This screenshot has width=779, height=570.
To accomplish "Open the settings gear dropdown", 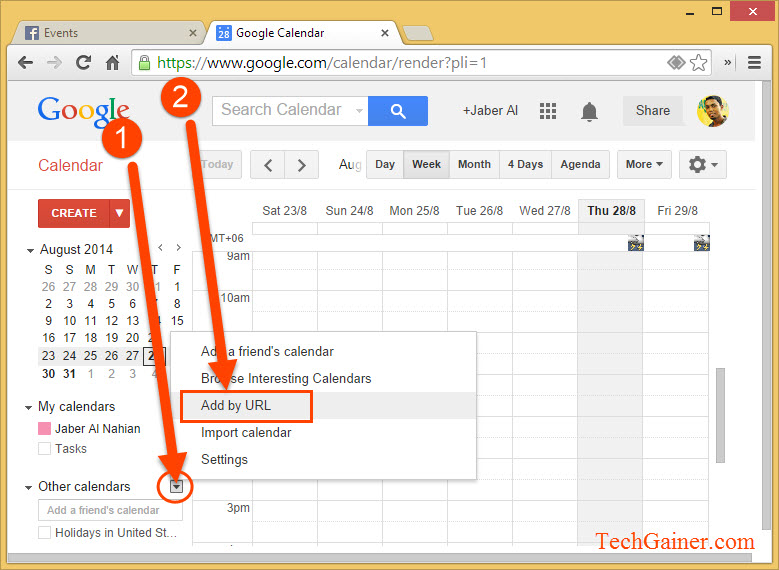I will 702,164.
